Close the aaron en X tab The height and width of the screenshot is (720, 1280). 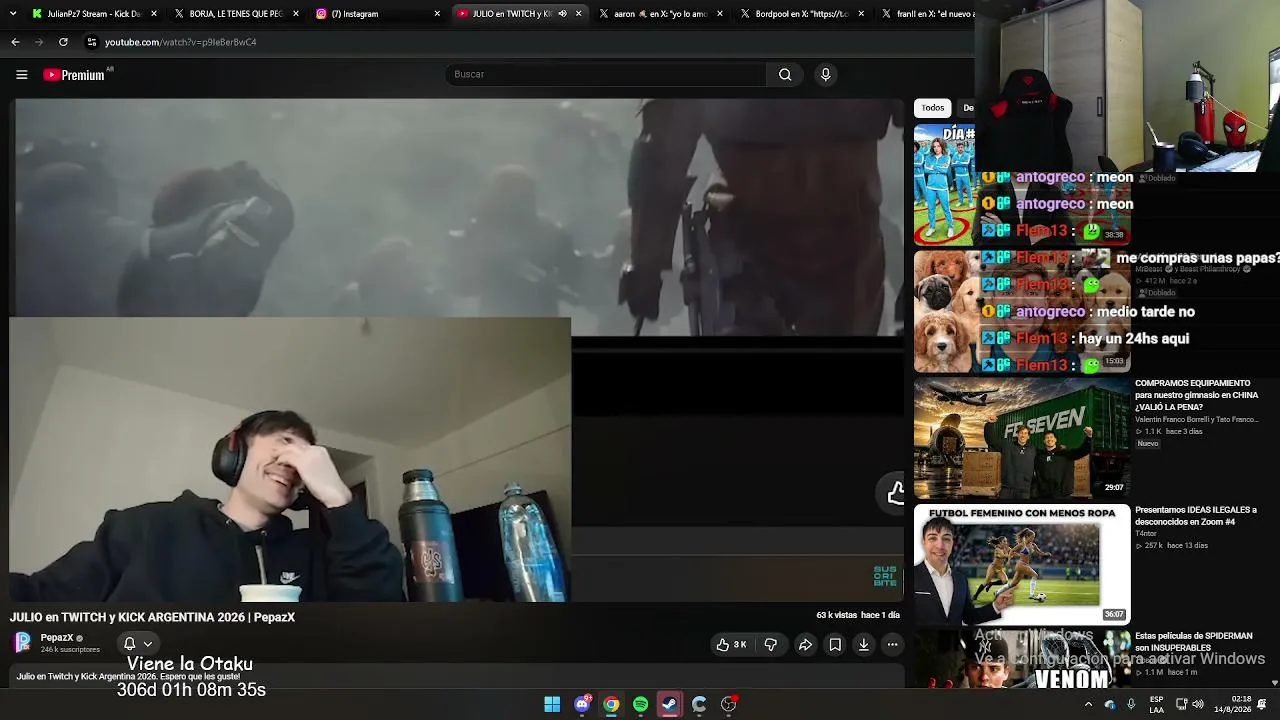pos(720,14)
